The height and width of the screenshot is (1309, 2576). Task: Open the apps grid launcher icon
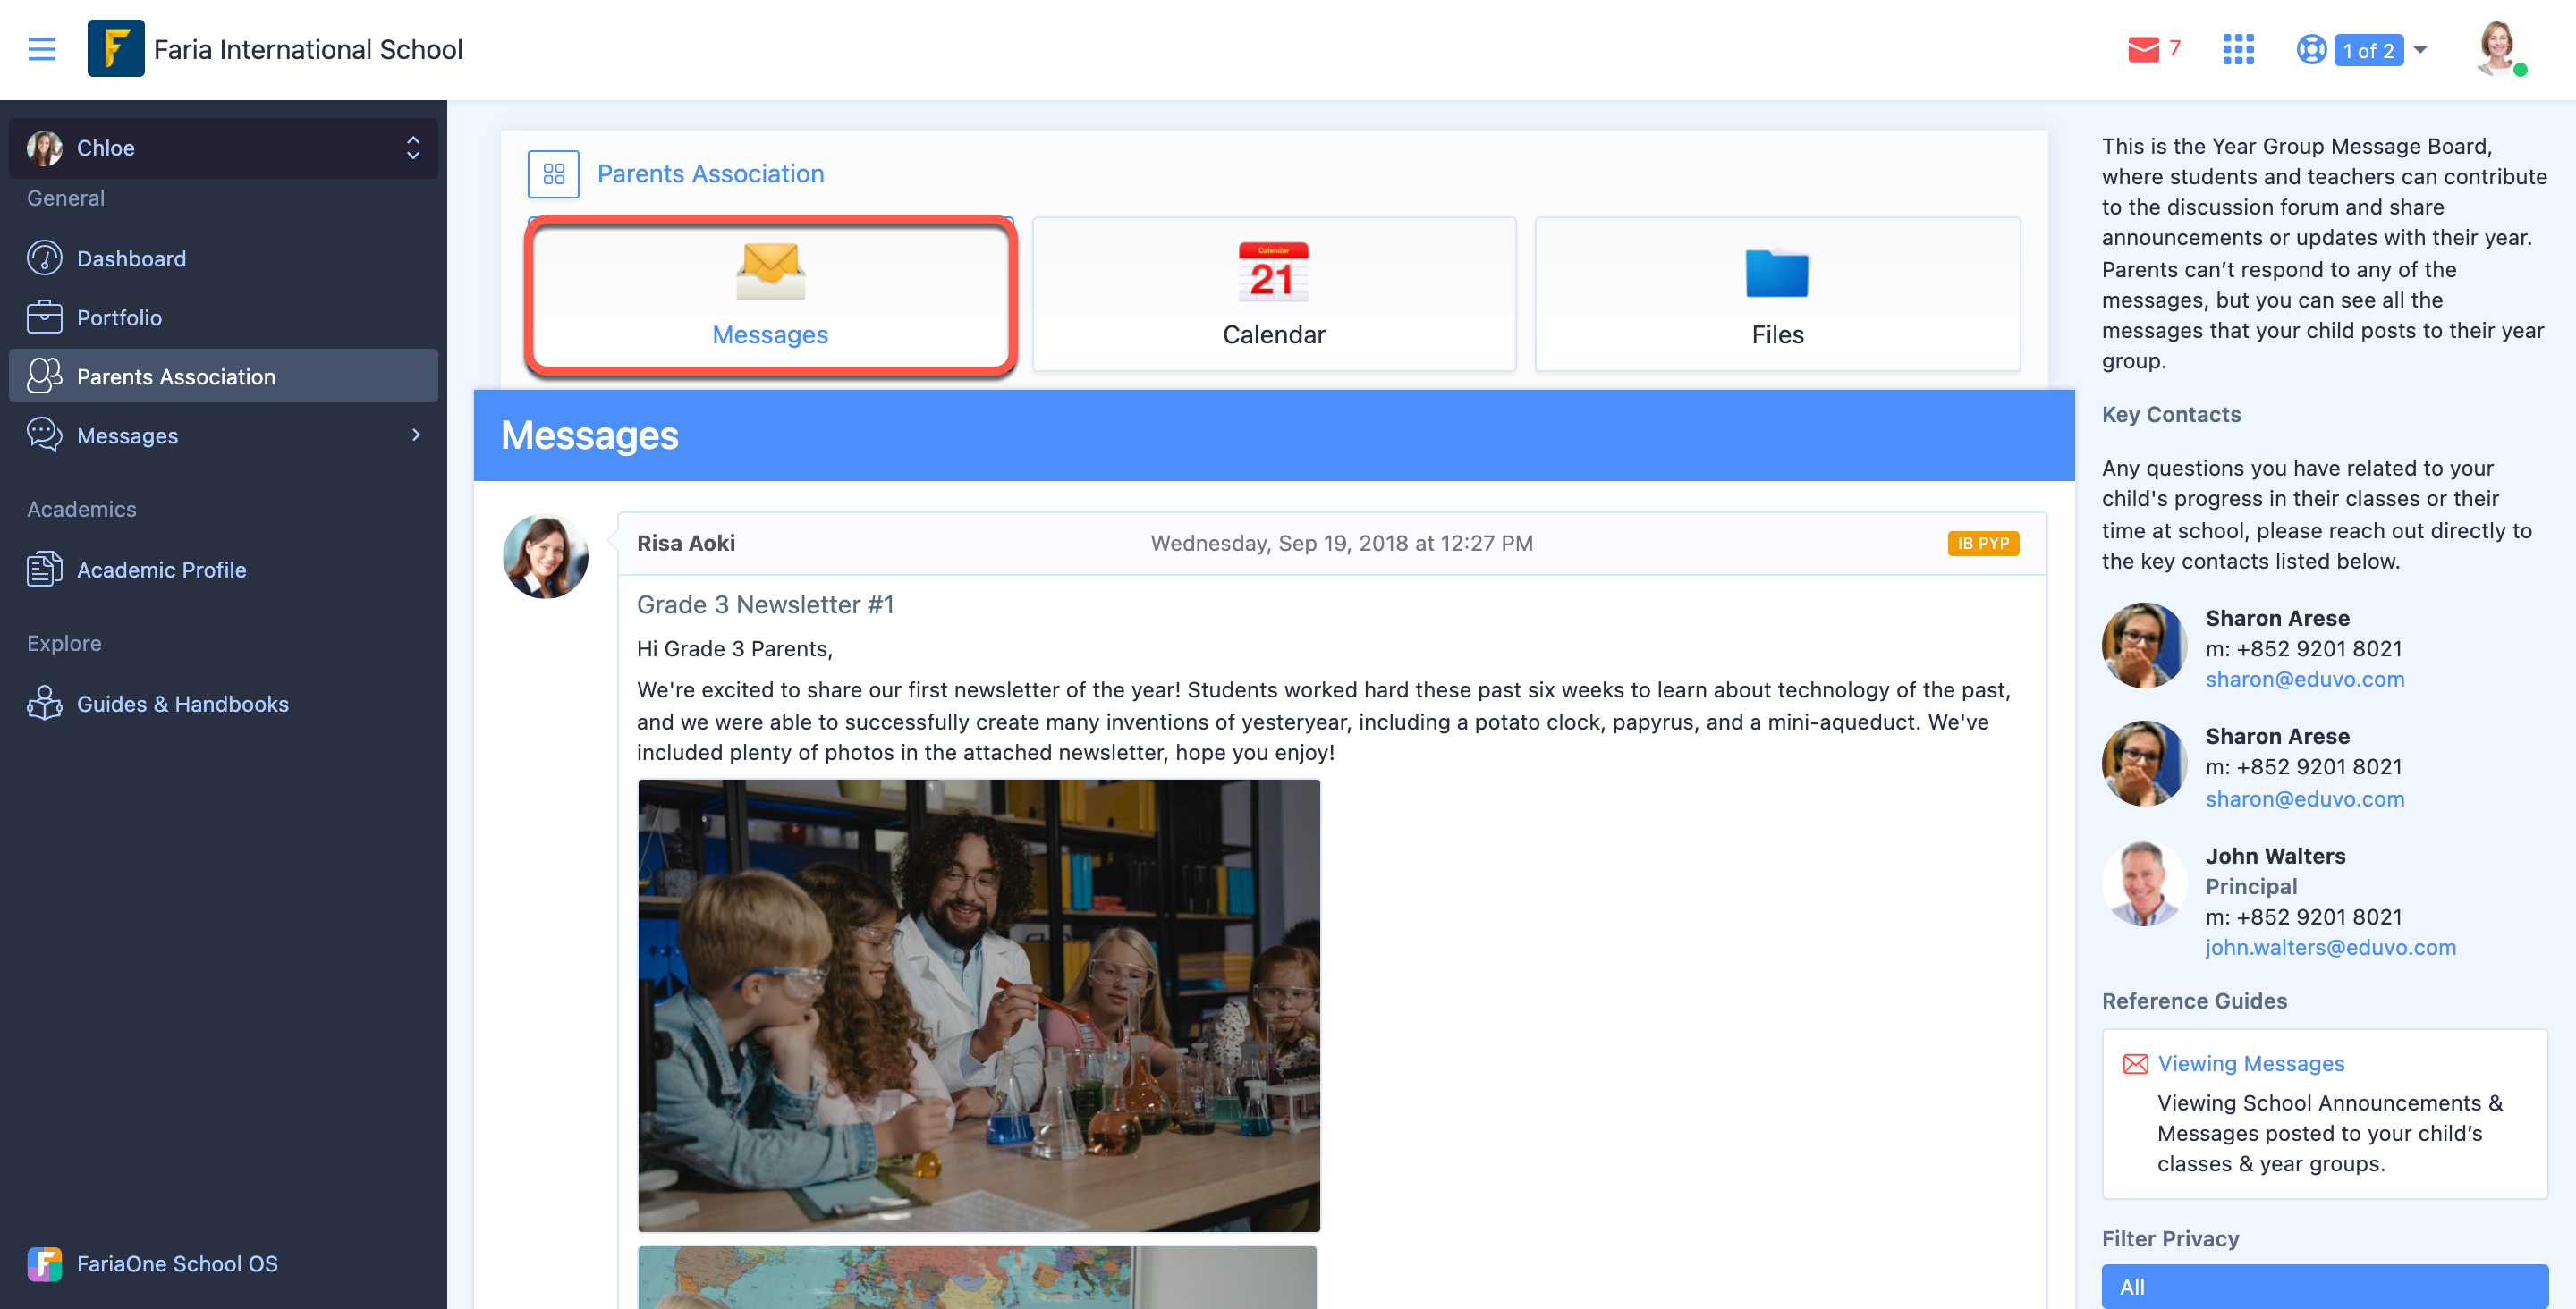(2238, 49)
